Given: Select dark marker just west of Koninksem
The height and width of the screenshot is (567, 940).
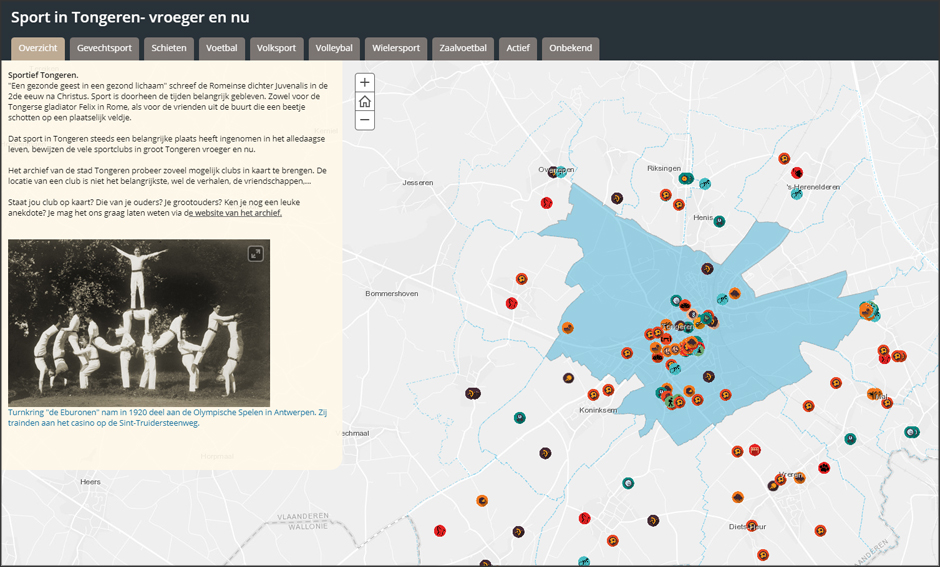Looking at the screenshot, I should point(568,378).
